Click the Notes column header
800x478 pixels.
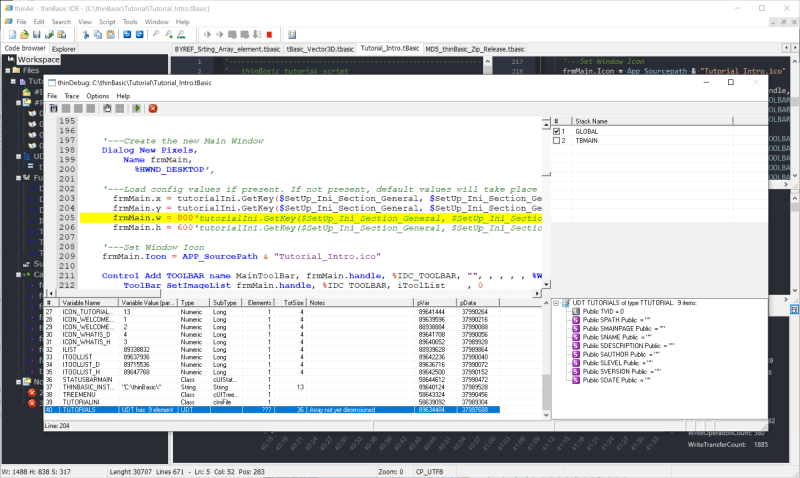coord(360,303)
